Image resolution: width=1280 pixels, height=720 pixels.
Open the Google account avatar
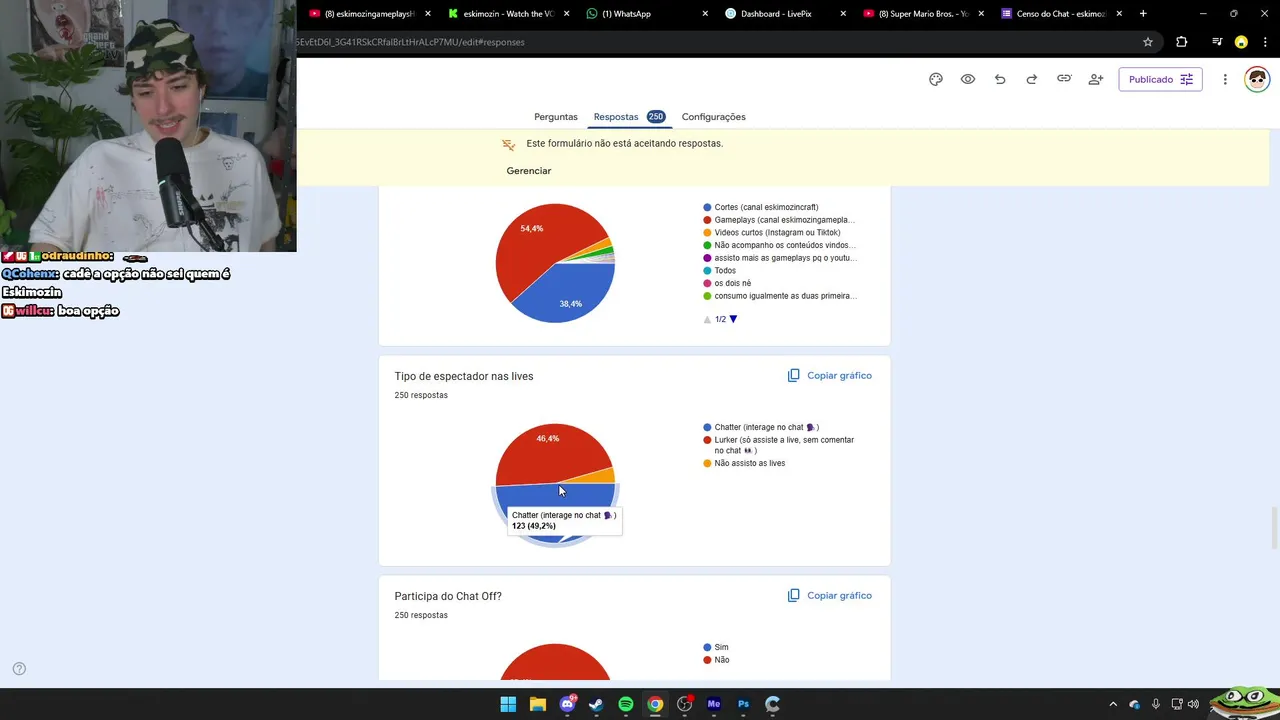(1257, 79)
